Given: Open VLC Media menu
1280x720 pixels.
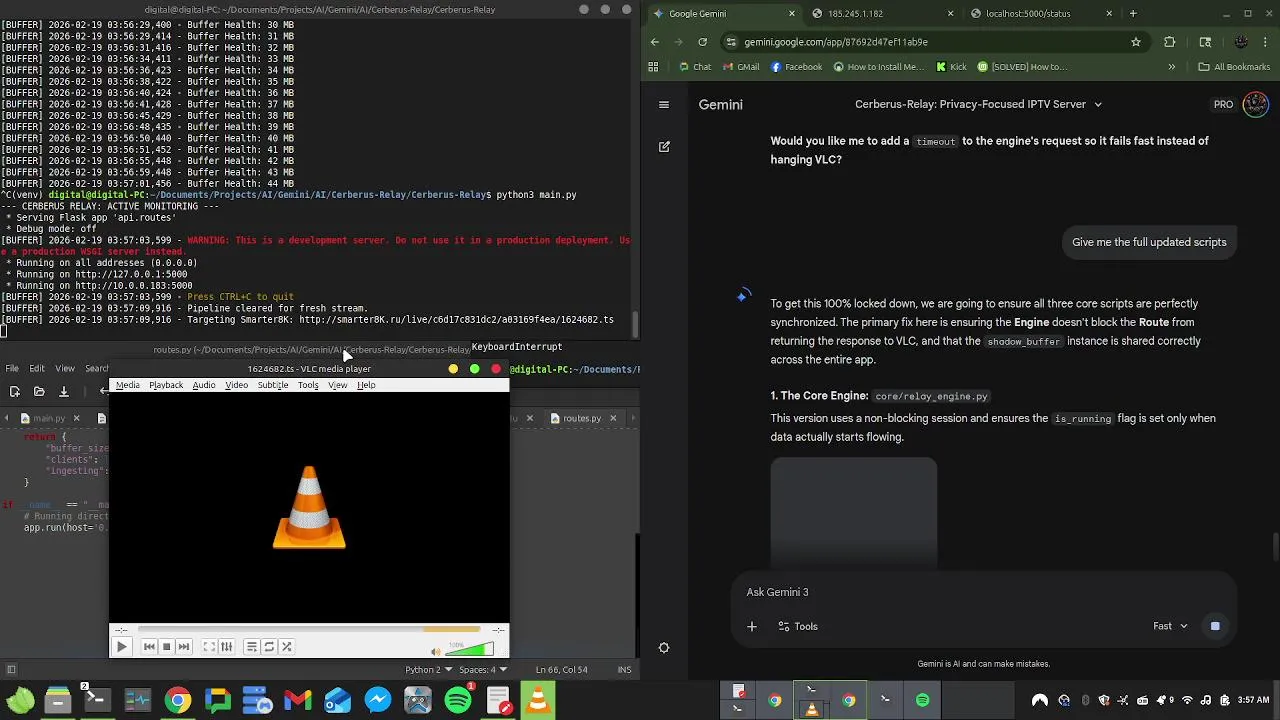Looking at the screenshot, I should [128, 385].
